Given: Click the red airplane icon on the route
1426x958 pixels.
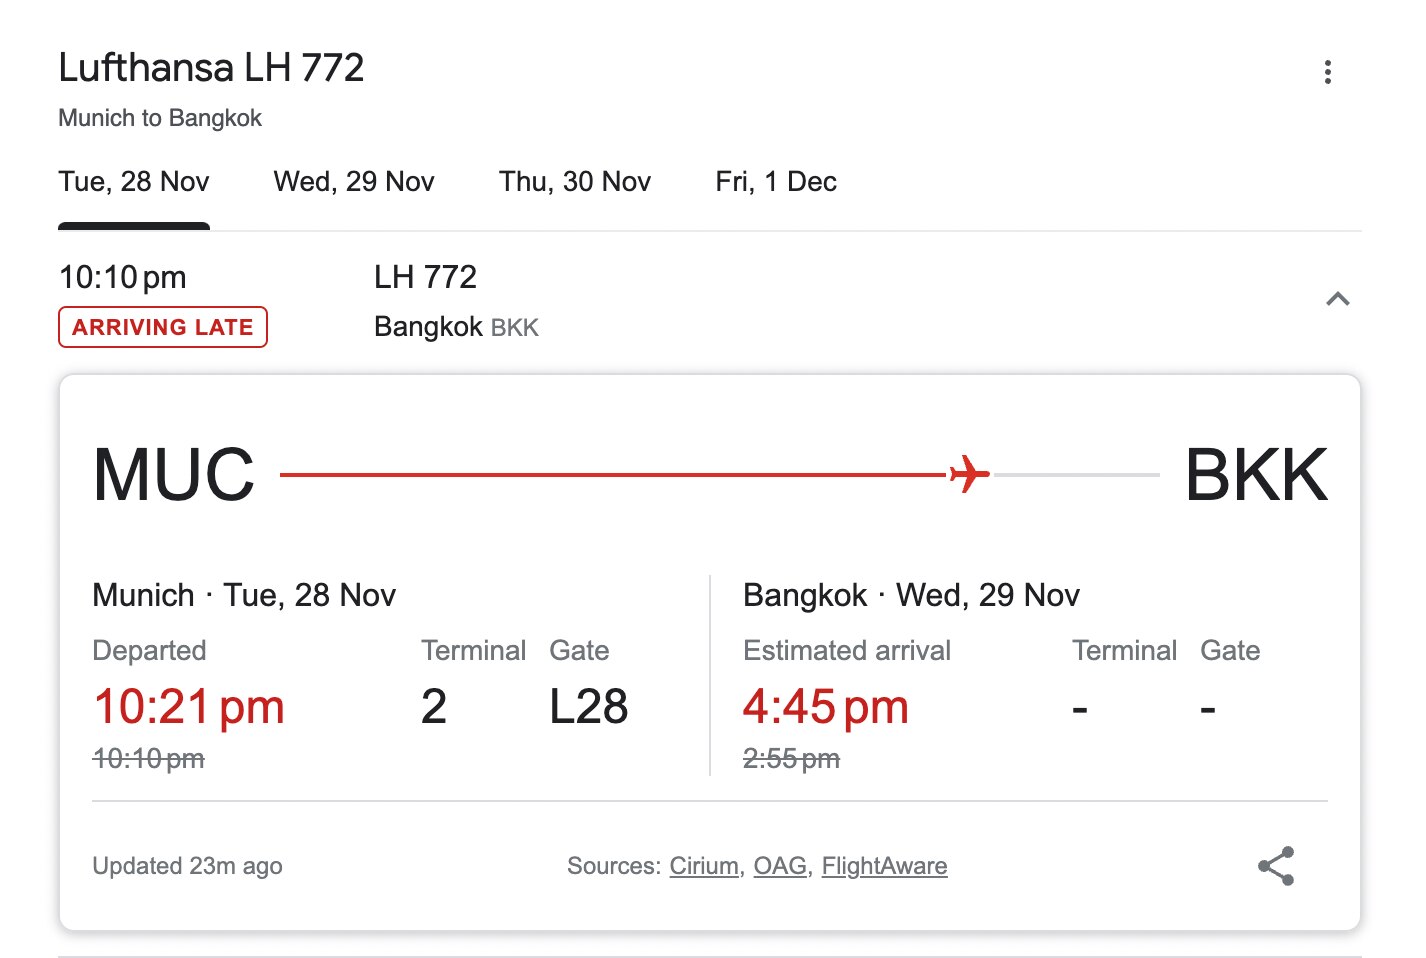Looking at the screenshot, I should click(x=969, y=474).
